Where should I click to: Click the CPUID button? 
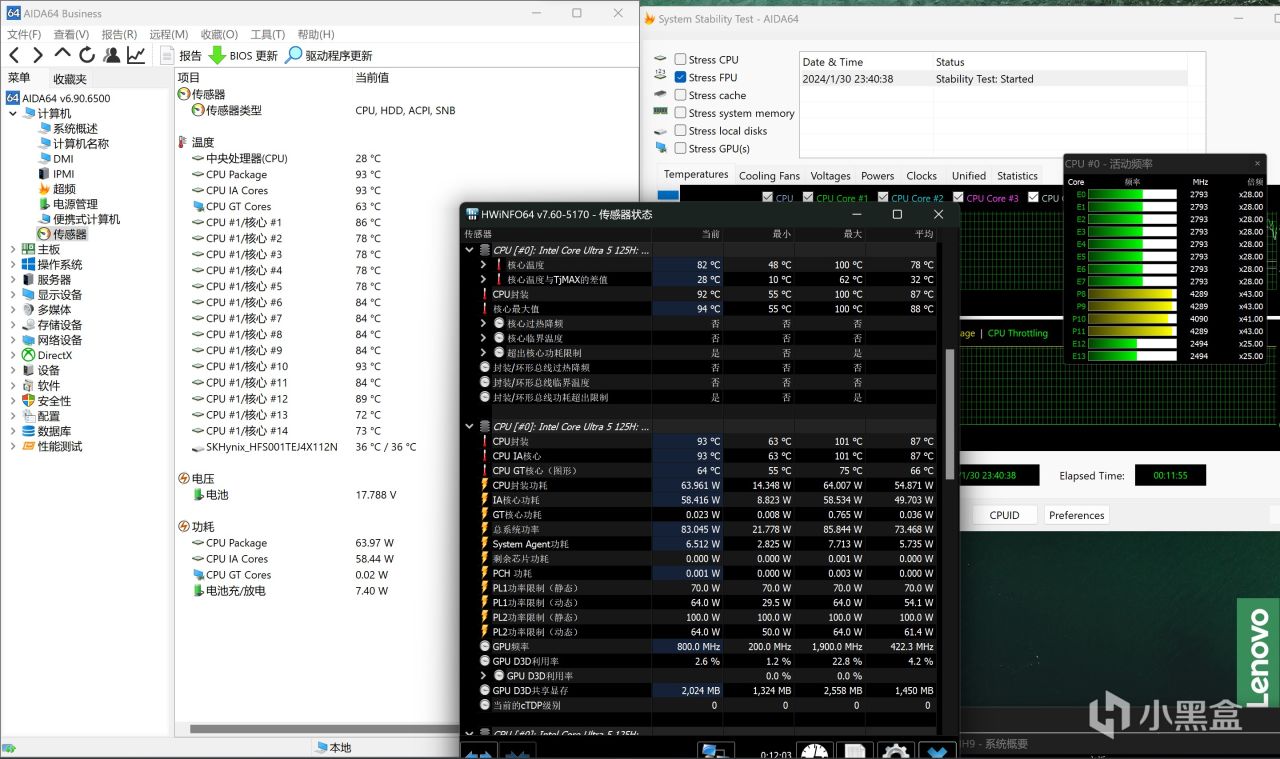[x=1004, y=515]
